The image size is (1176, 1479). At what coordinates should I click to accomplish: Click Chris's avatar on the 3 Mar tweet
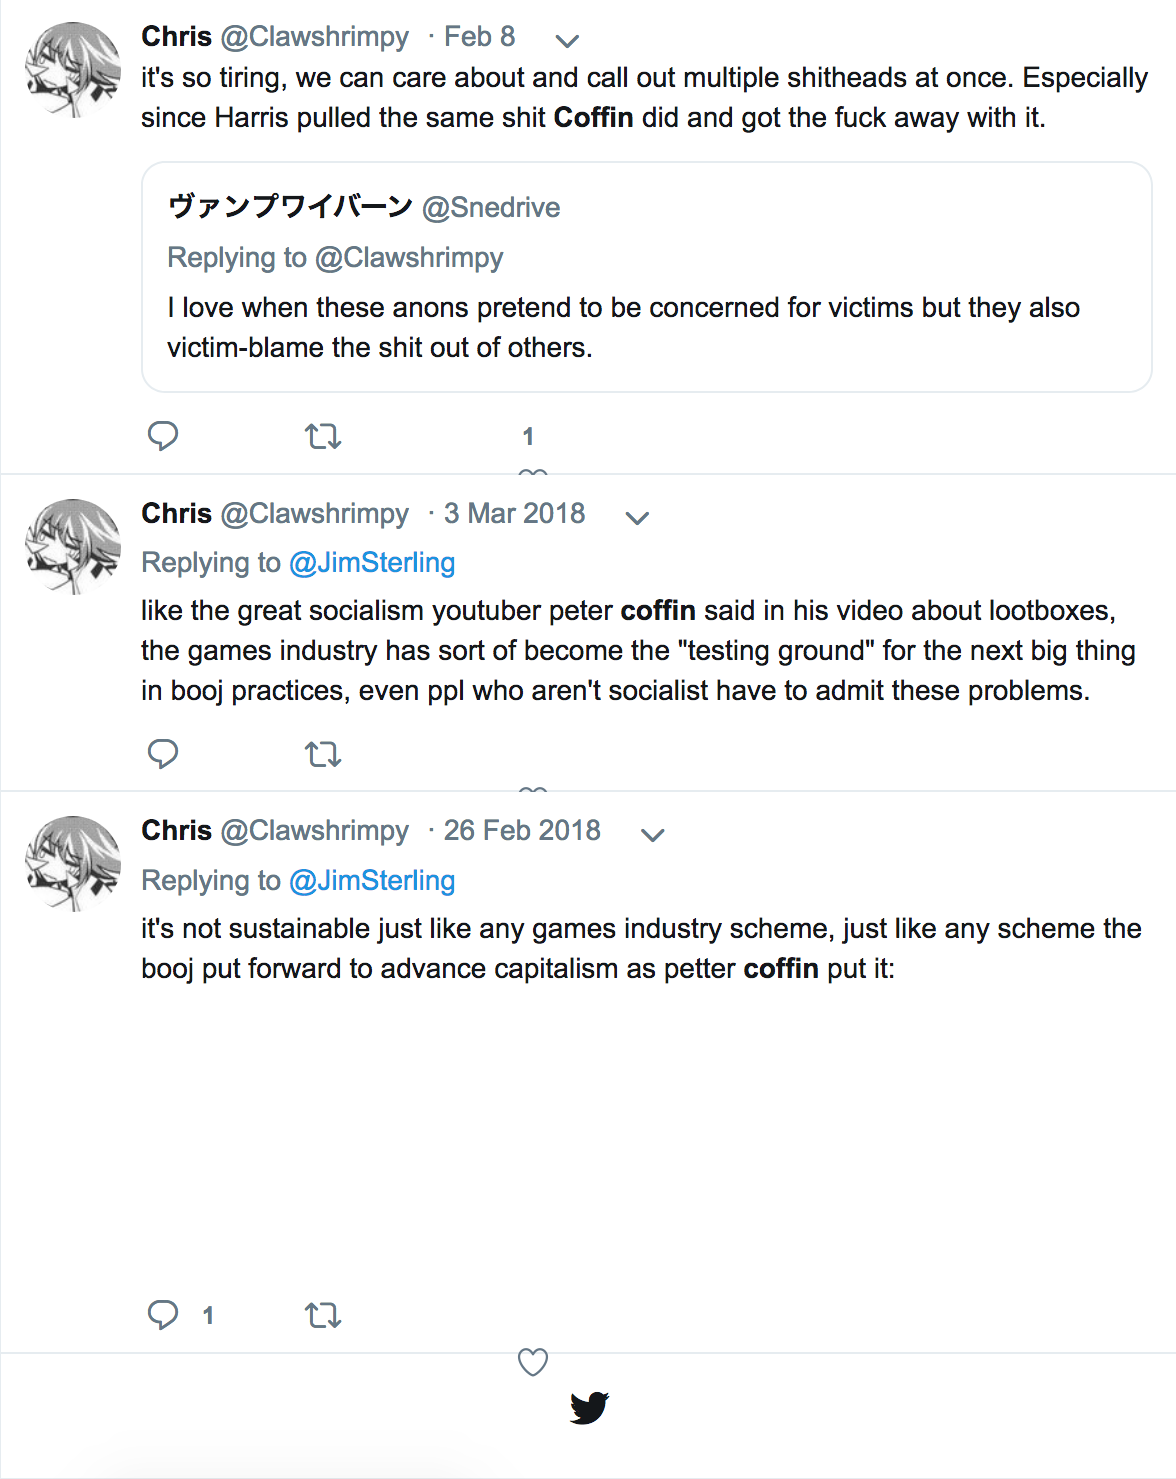pos(73,547)
